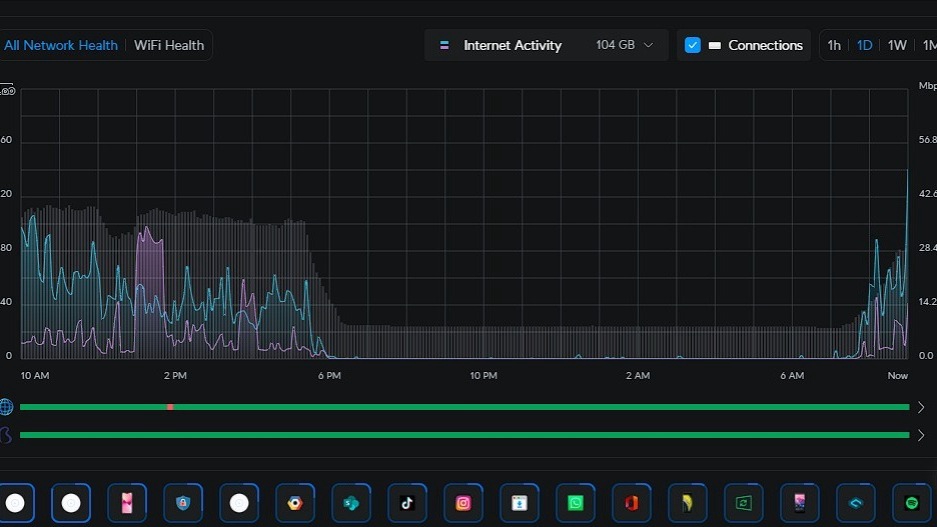
Task: Click the lower green health bar
Action: point(465,435)
